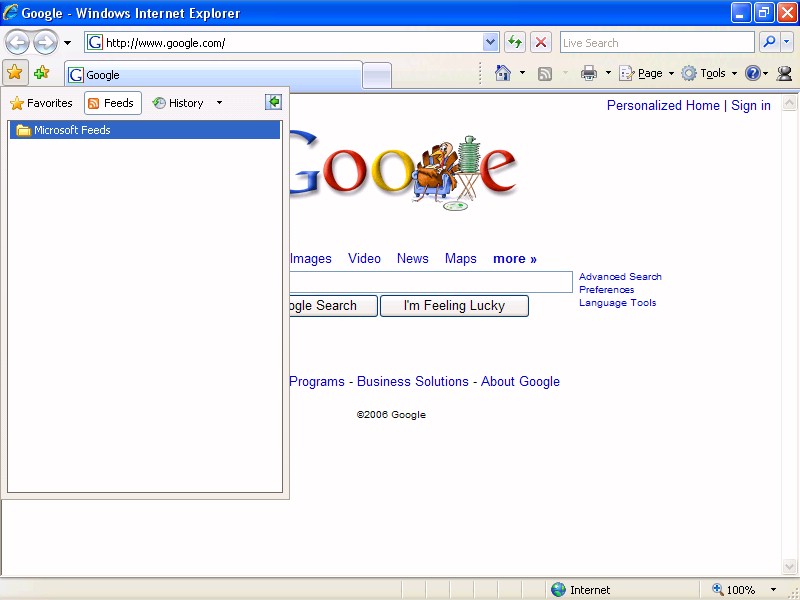Open the Page menu
800x600 pixels.
[646, 73]
